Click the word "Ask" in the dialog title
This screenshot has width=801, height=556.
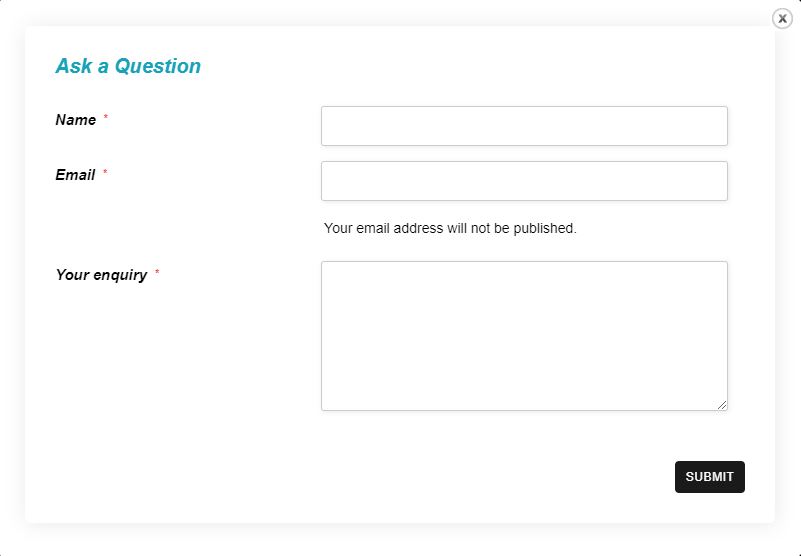[74, 66]
